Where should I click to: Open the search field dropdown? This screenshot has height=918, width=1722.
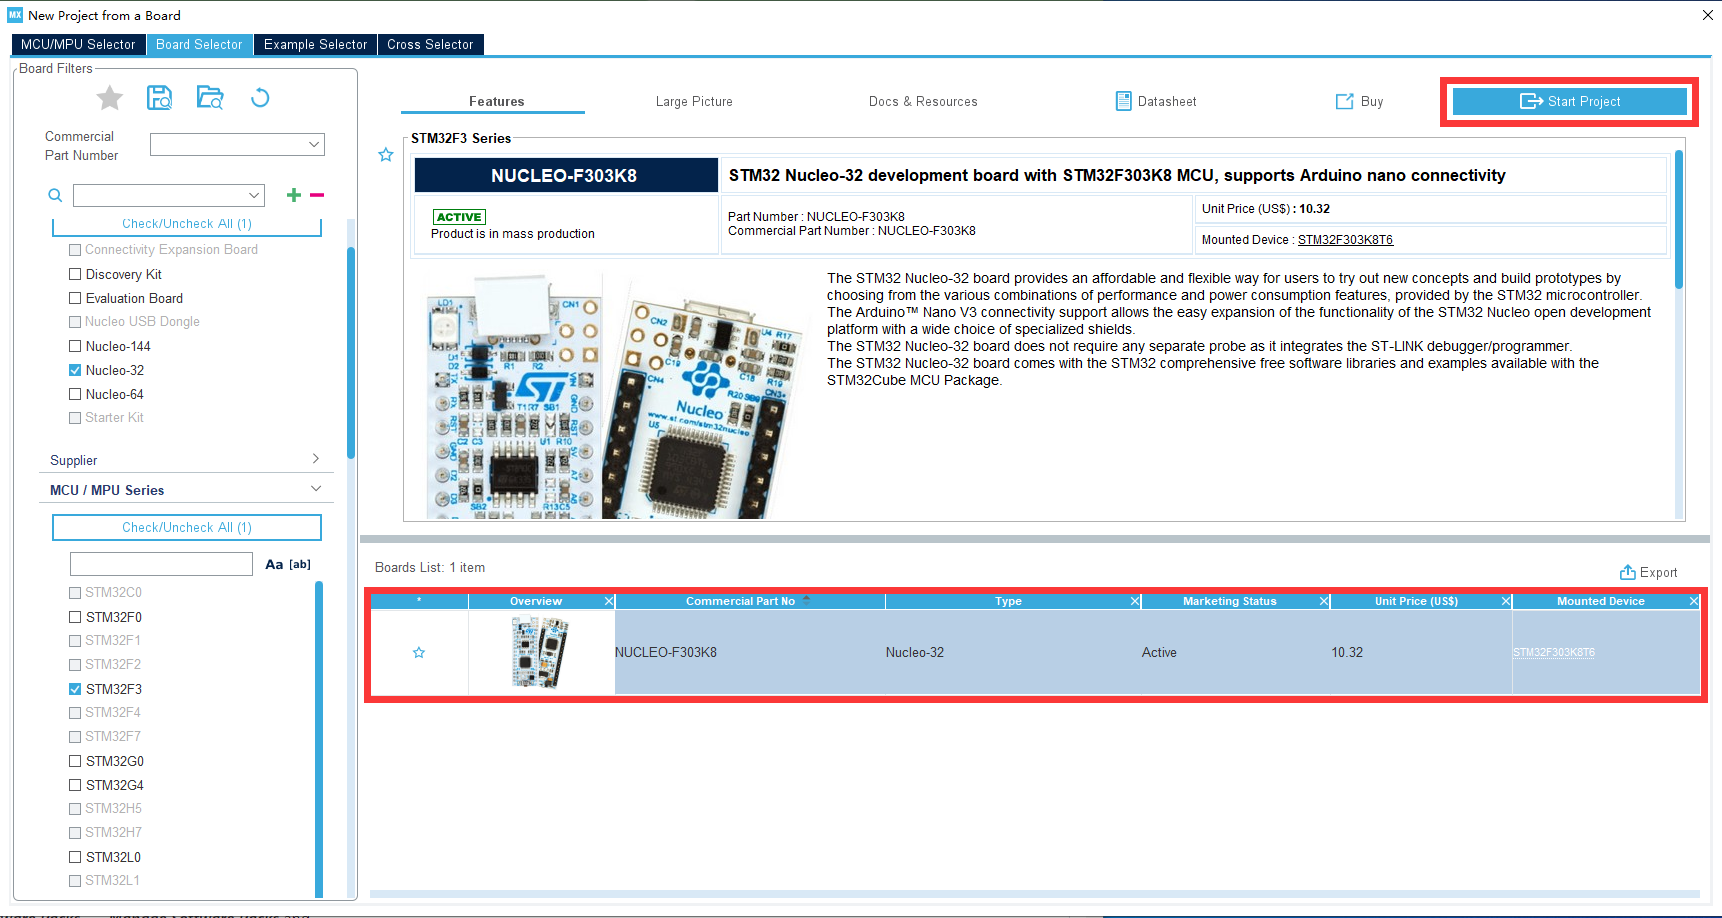pos(254,195)
